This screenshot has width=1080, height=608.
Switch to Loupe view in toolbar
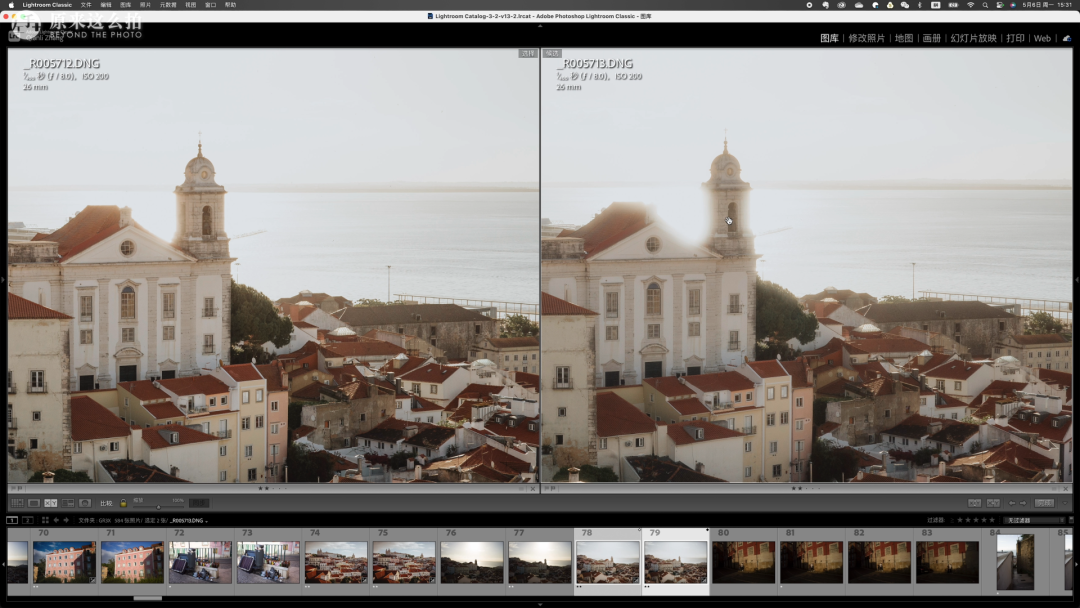tap(34, 503)
